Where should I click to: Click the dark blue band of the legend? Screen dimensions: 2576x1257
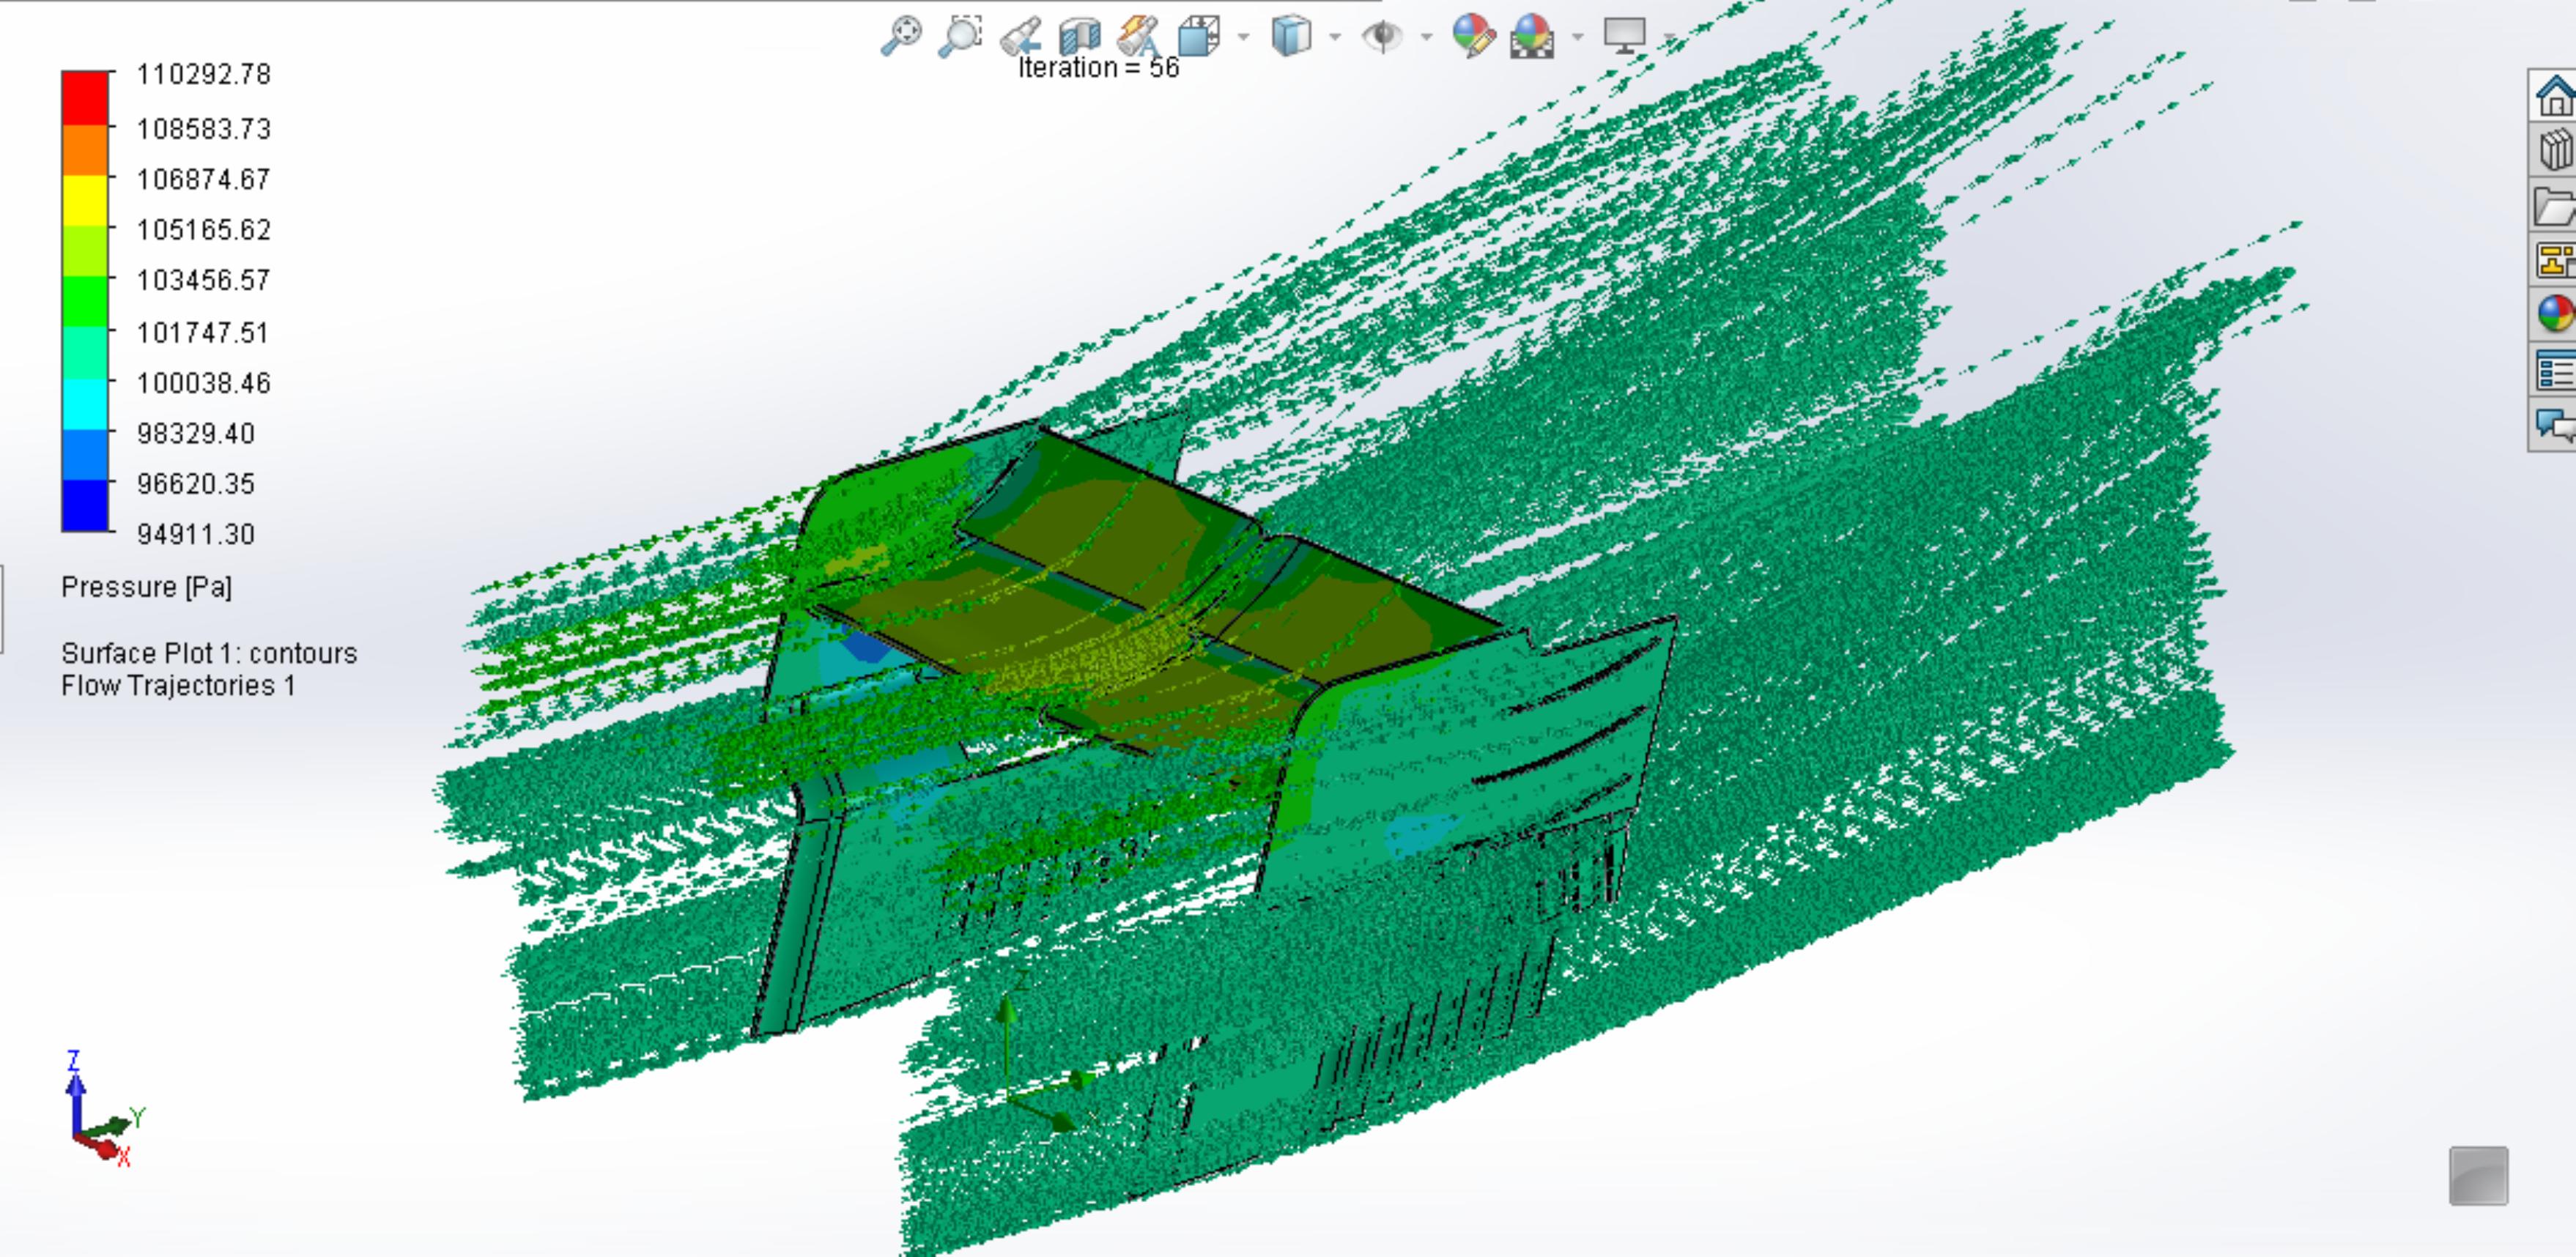point(85,506)
